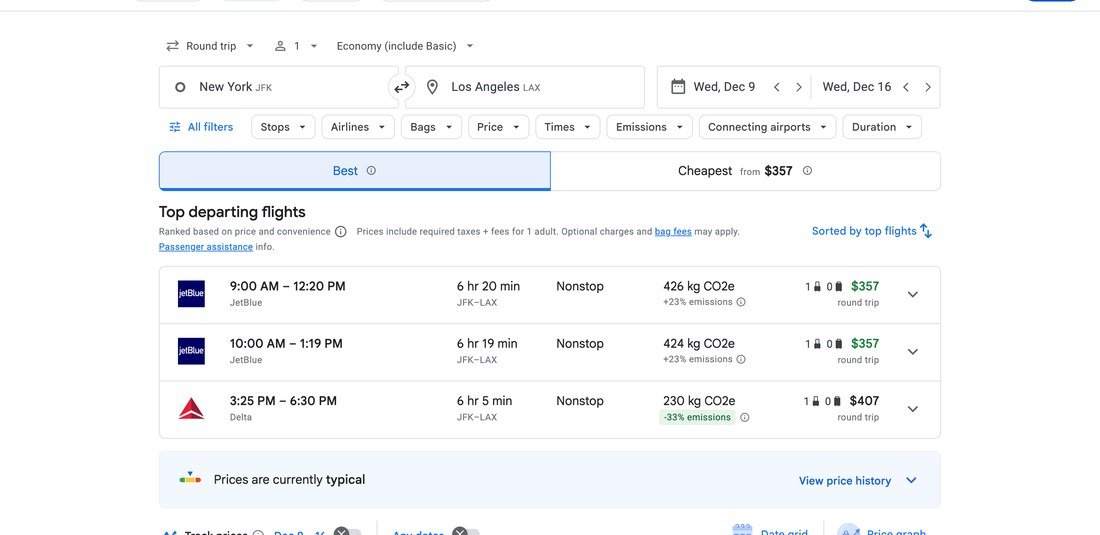Click the JetBlue logo on the 10:00 AM flight

pyautogui.click(x=191, y=351)
